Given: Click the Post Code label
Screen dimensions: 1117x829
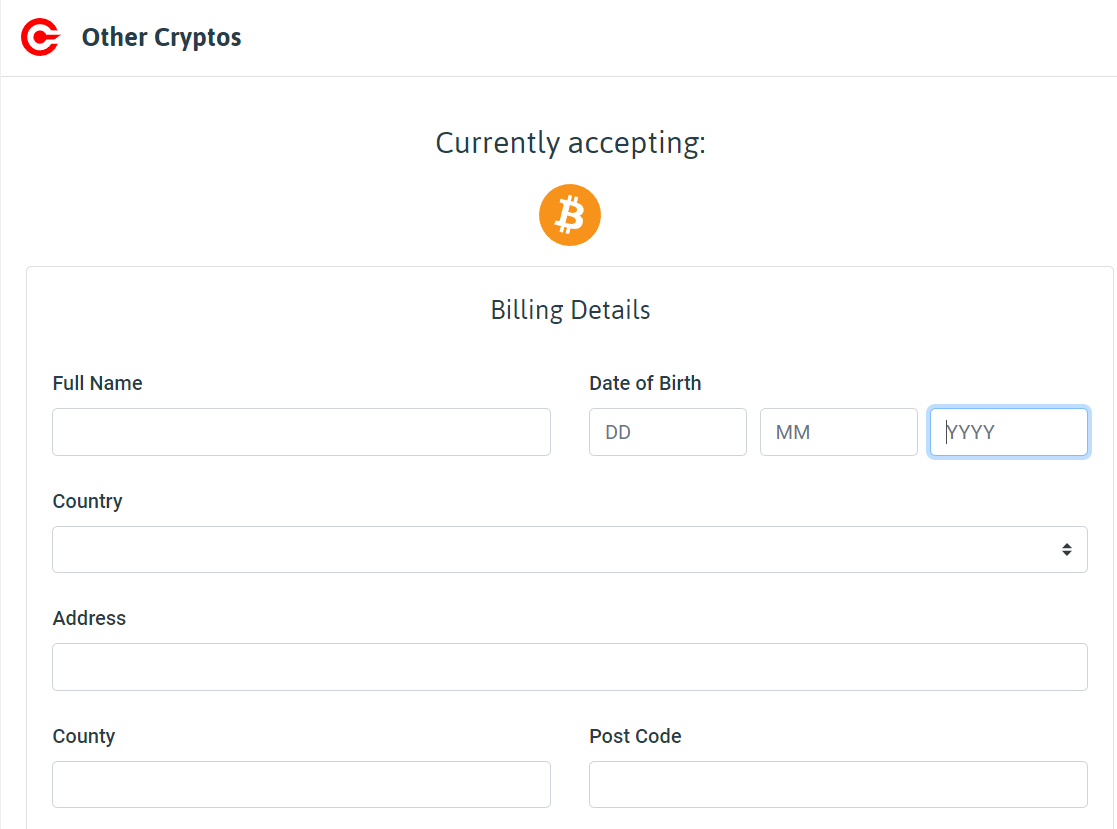Looking at the screenshot, I should pyautogui.click(x=635, y=736).
